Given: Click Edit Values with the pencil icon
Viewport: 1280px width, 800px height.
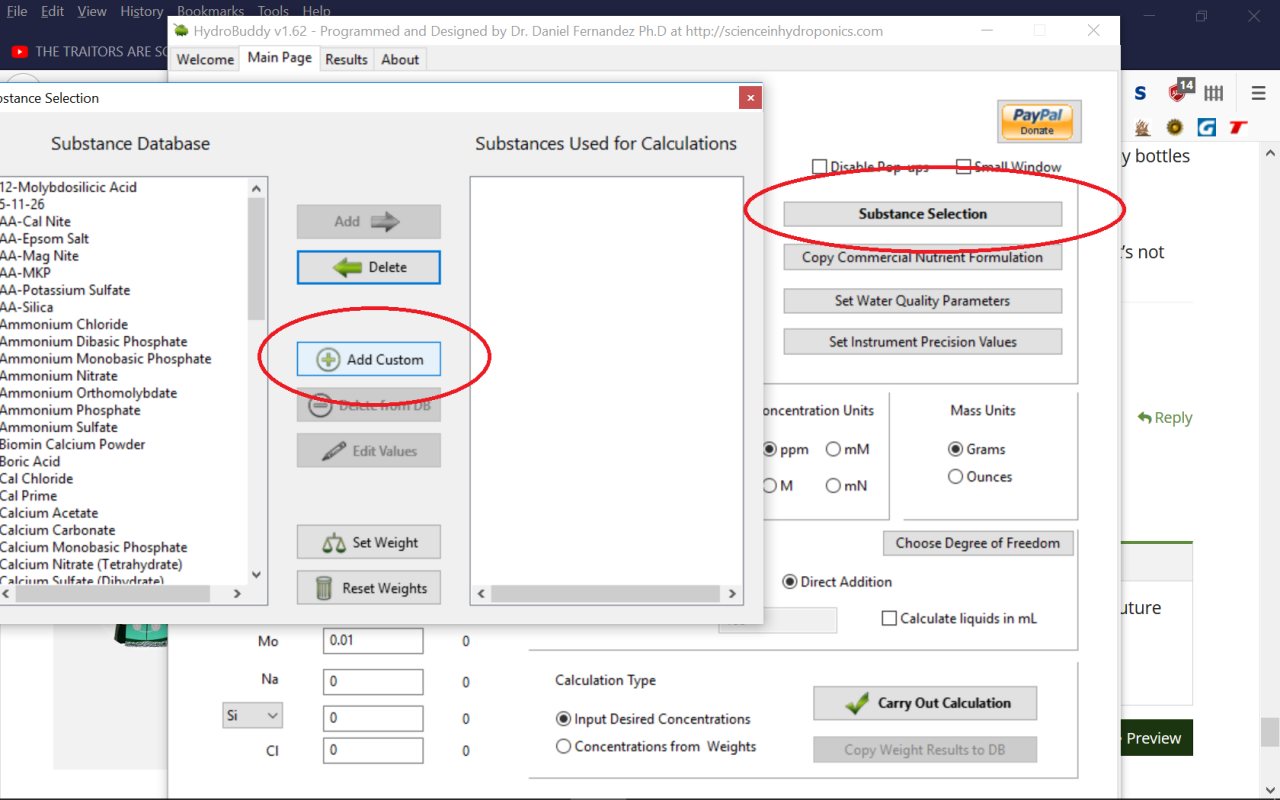Looking at the screenshot, I should [x=369, y=451].
